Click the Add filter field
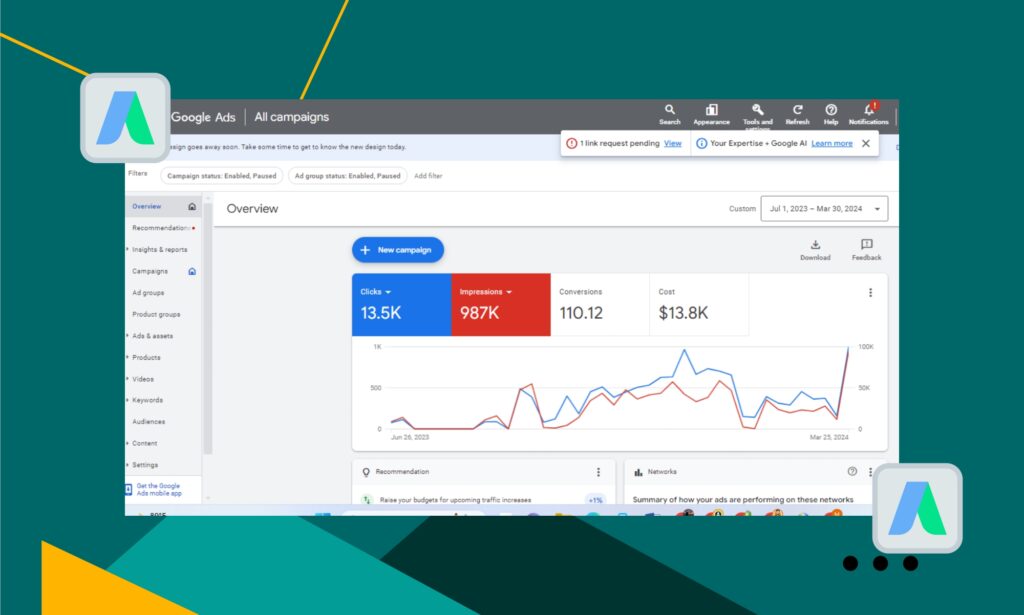This screenshot has height=615, width=1024. 428,176
